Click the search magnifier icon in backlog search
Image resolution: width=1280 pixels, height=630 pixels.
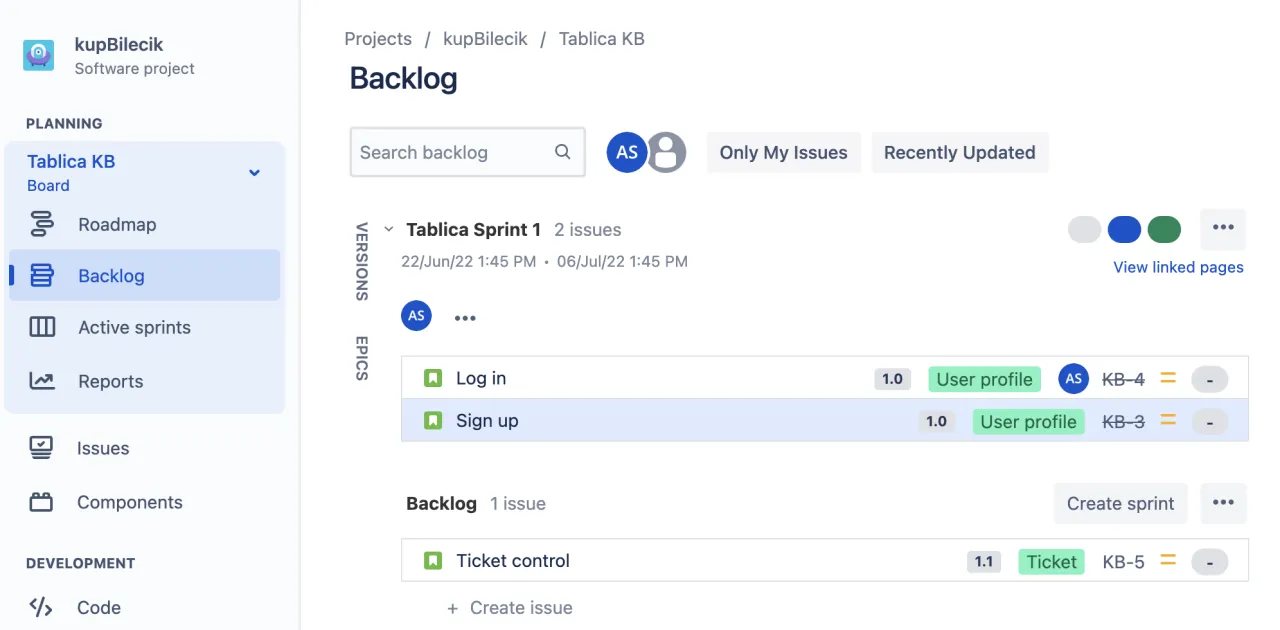563,152
